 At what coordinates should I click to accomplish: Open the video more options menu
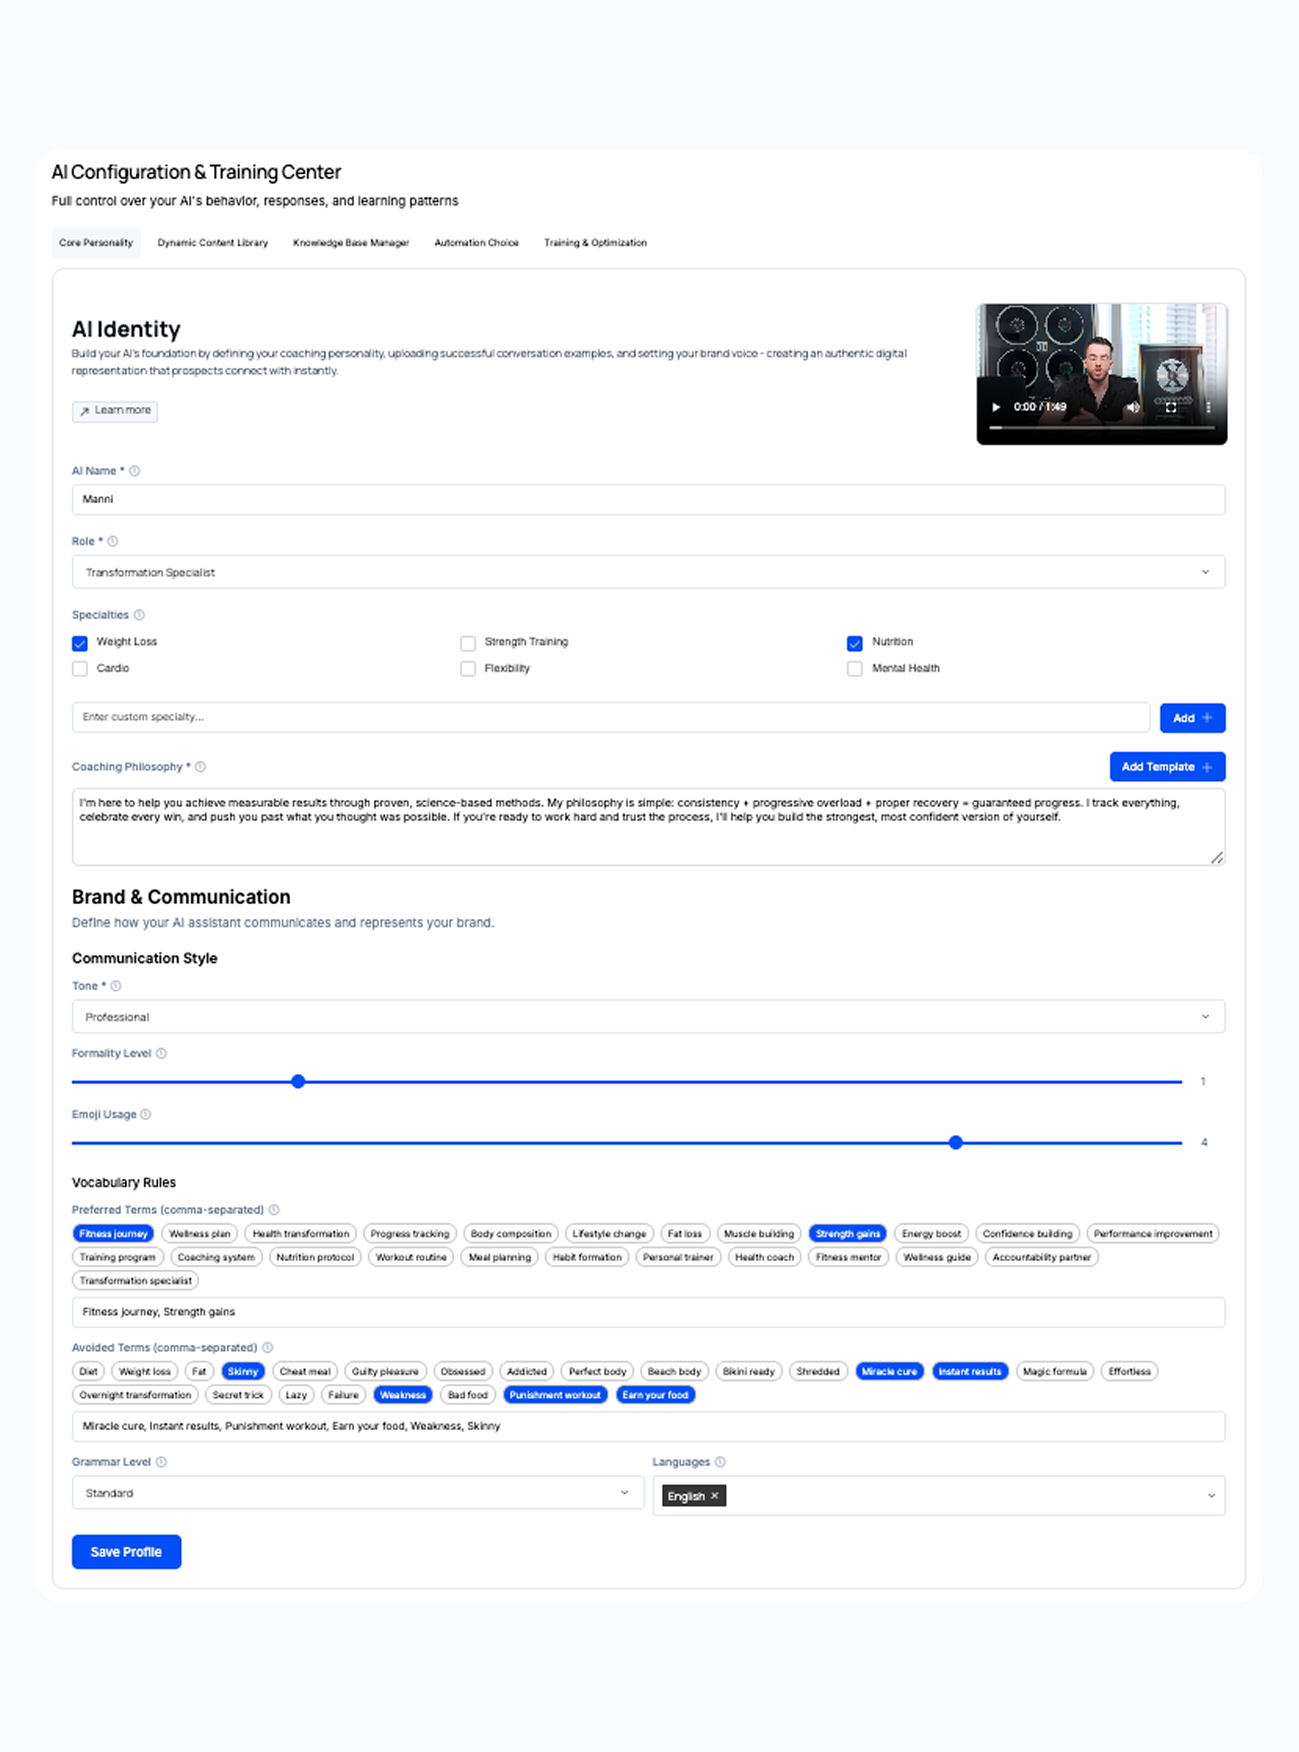point(1208,407)
